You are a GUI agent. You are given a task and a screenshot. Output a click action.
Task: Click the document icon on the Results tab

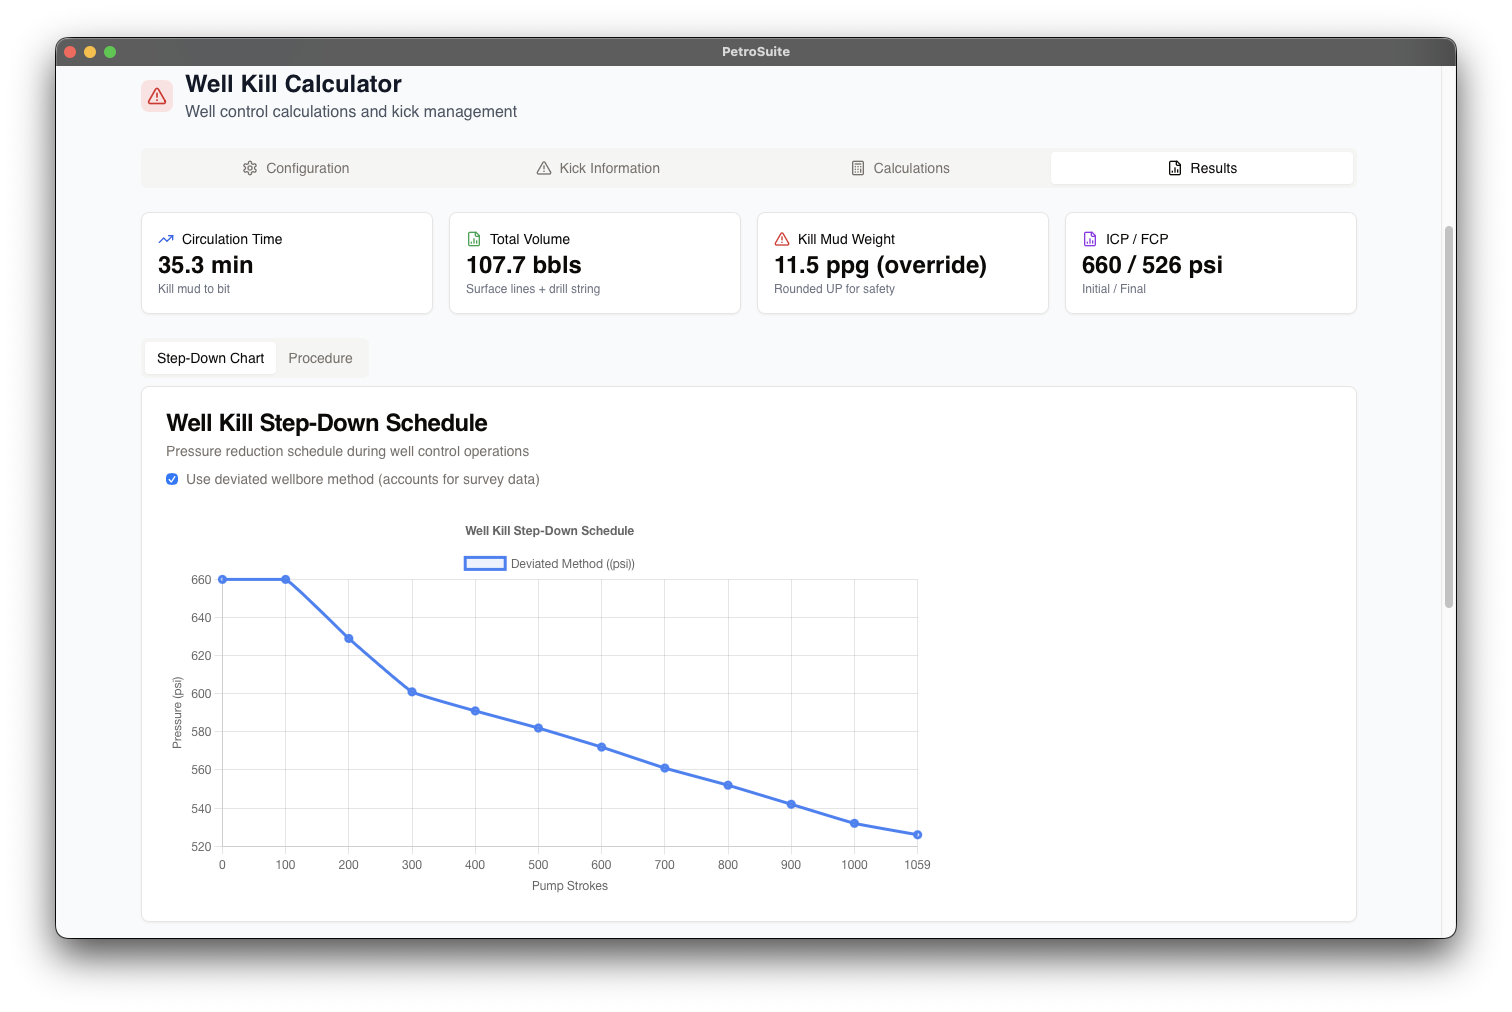click(x=1173, y=168)
